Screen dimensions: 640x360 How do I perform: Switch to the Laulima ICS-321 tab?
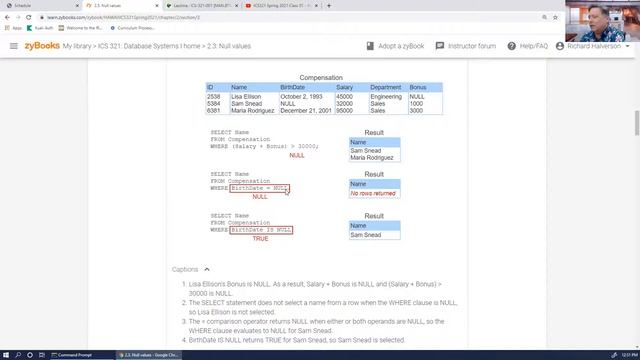coord(202,6)
